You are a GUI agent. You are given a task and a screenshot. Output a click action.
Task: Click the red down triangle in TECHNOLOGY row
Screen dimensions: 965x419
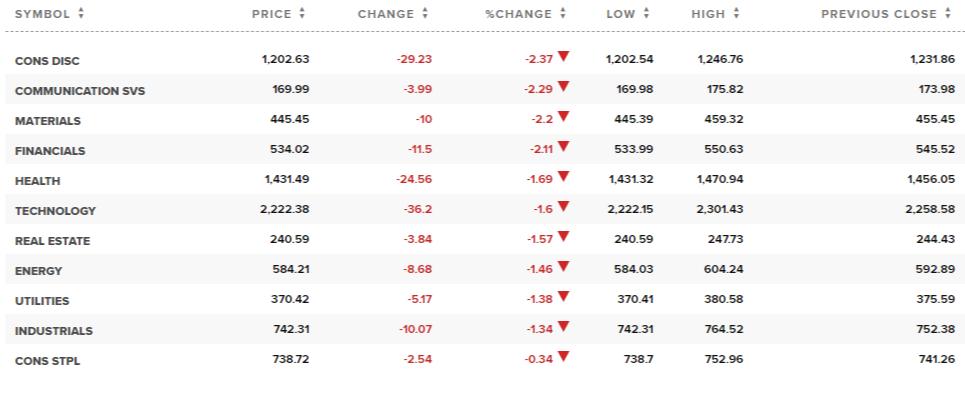[564, 207]
